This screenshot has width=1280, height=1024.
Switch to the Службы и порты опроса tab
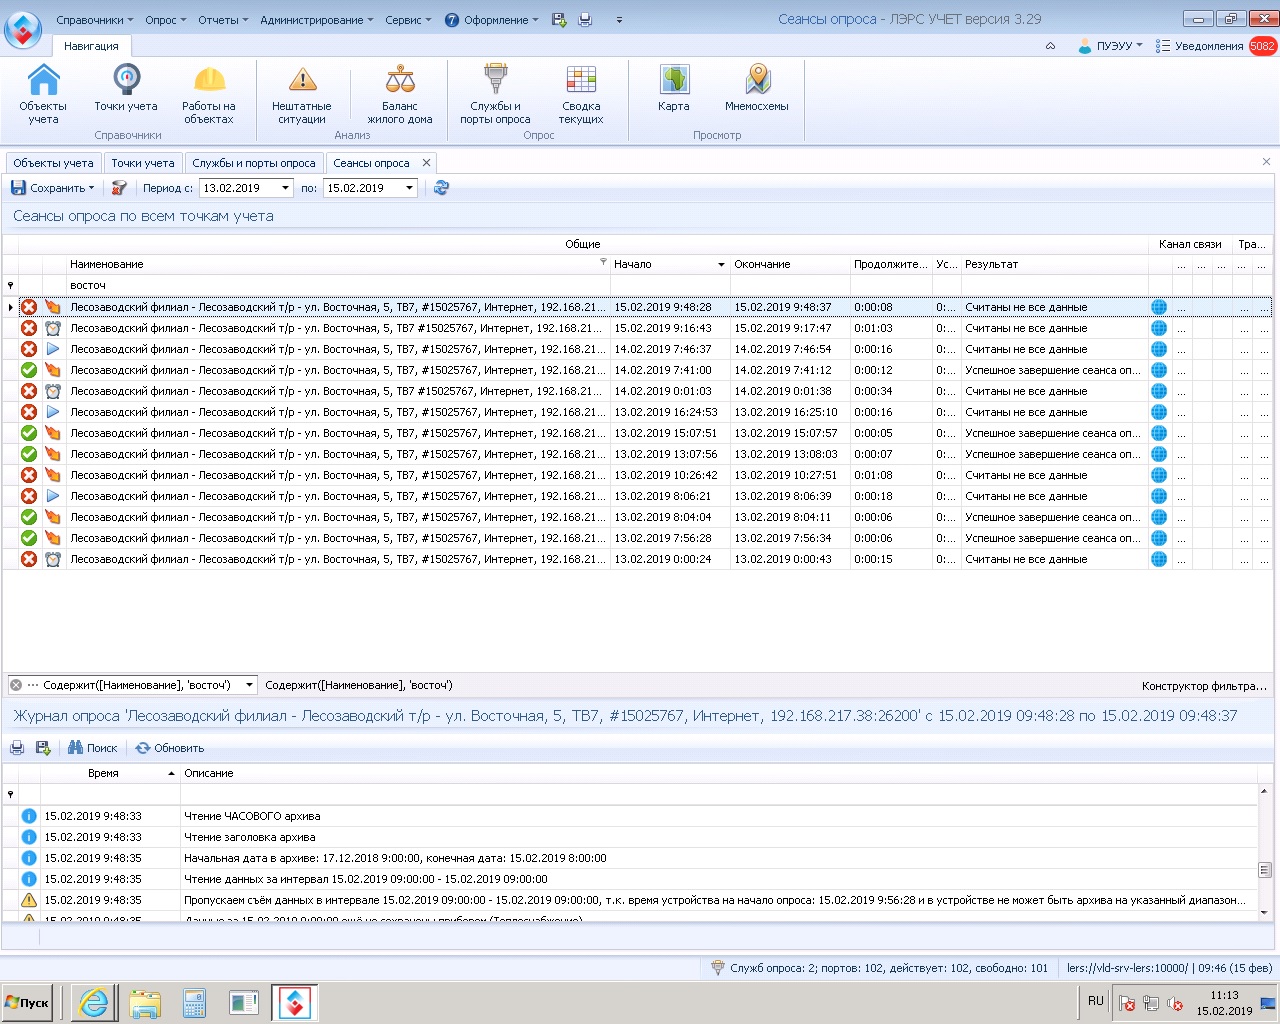[x=254, y=163]
